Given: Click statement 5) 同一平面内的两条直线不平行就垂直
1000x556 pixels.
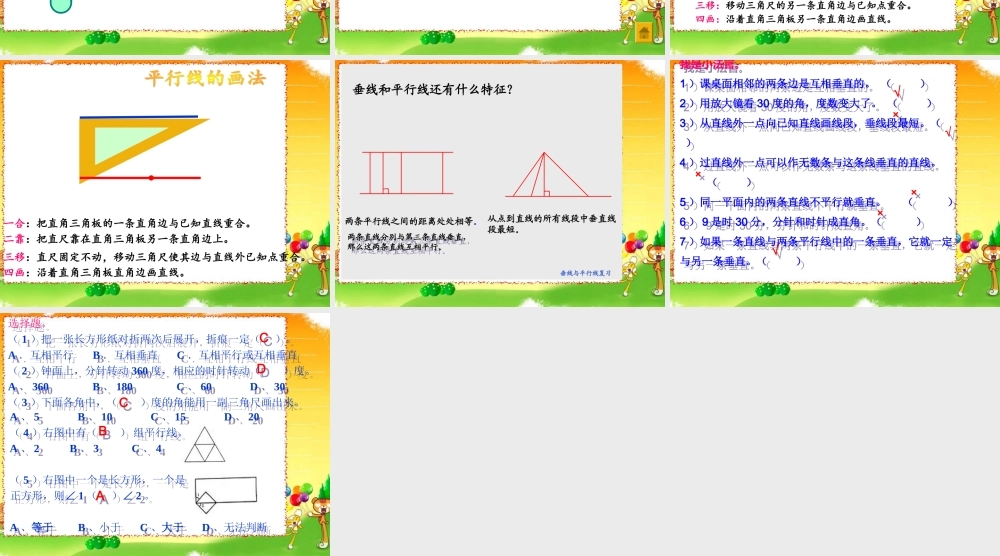Looking at the screenshot, I should pos(816,202).
